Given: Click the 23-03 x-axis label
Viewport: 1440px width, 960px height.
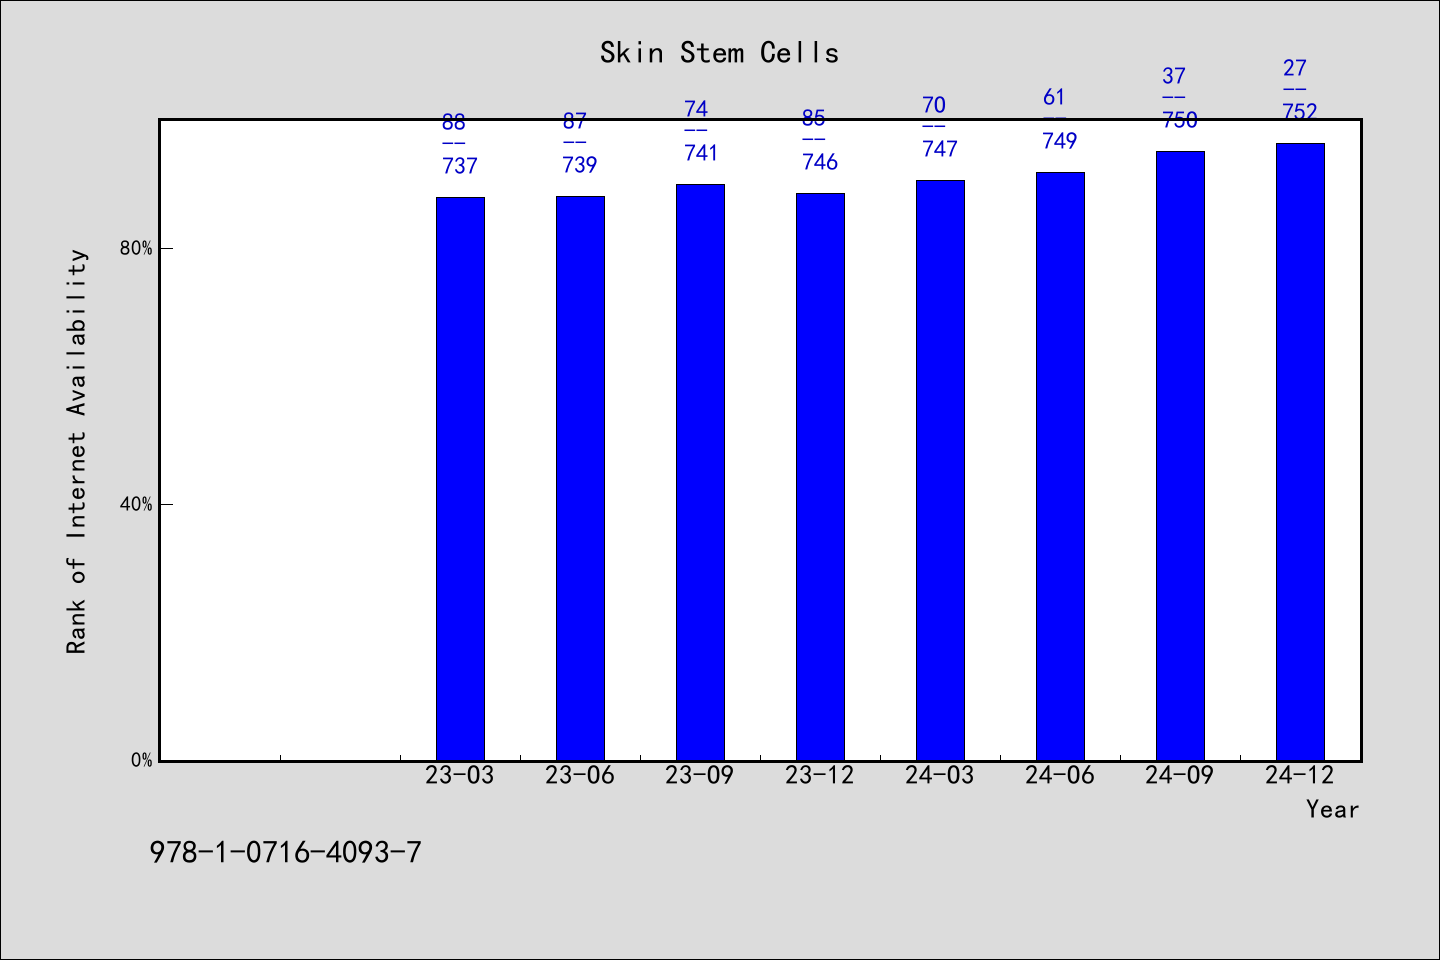Looking at the screenshot, I should click(460, 775).
